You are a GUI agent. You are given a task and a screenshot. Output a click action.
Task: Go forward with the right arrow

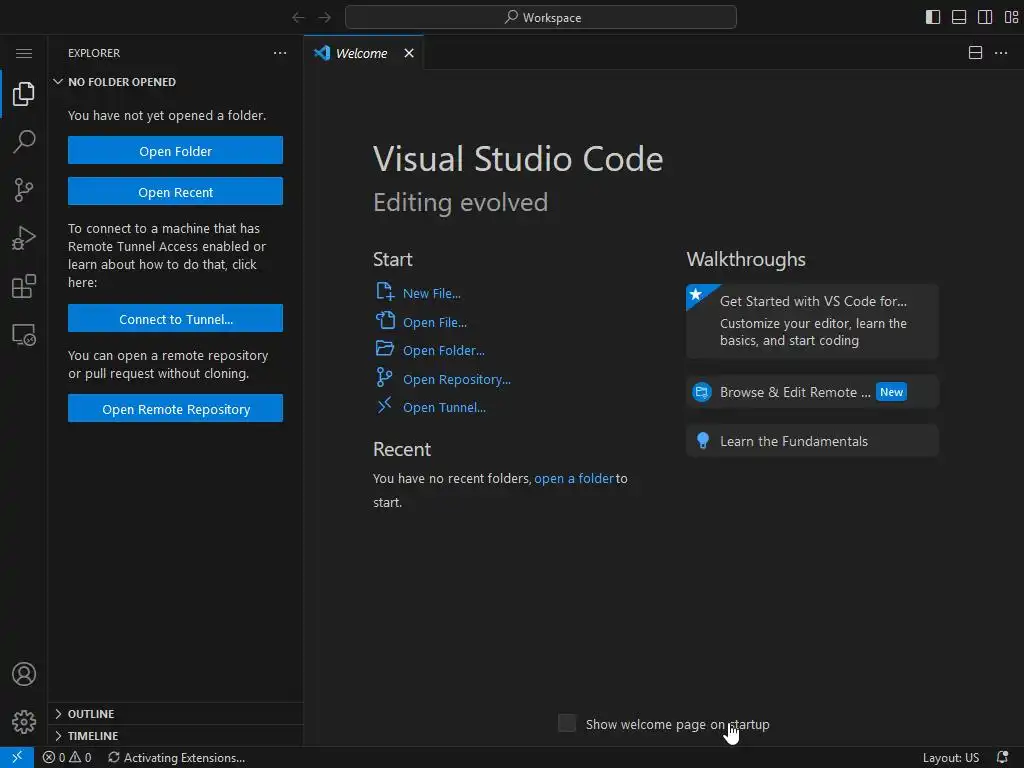(x=324, y=17)
